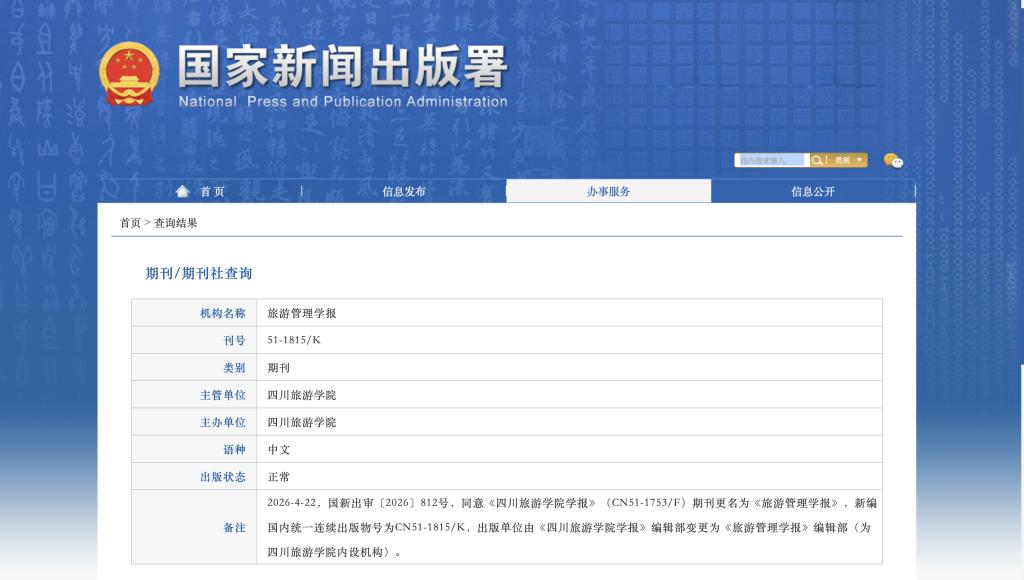Click the home icon beside 首页
The height and width of the screenshot is (580, 1024).
(183, 191)
